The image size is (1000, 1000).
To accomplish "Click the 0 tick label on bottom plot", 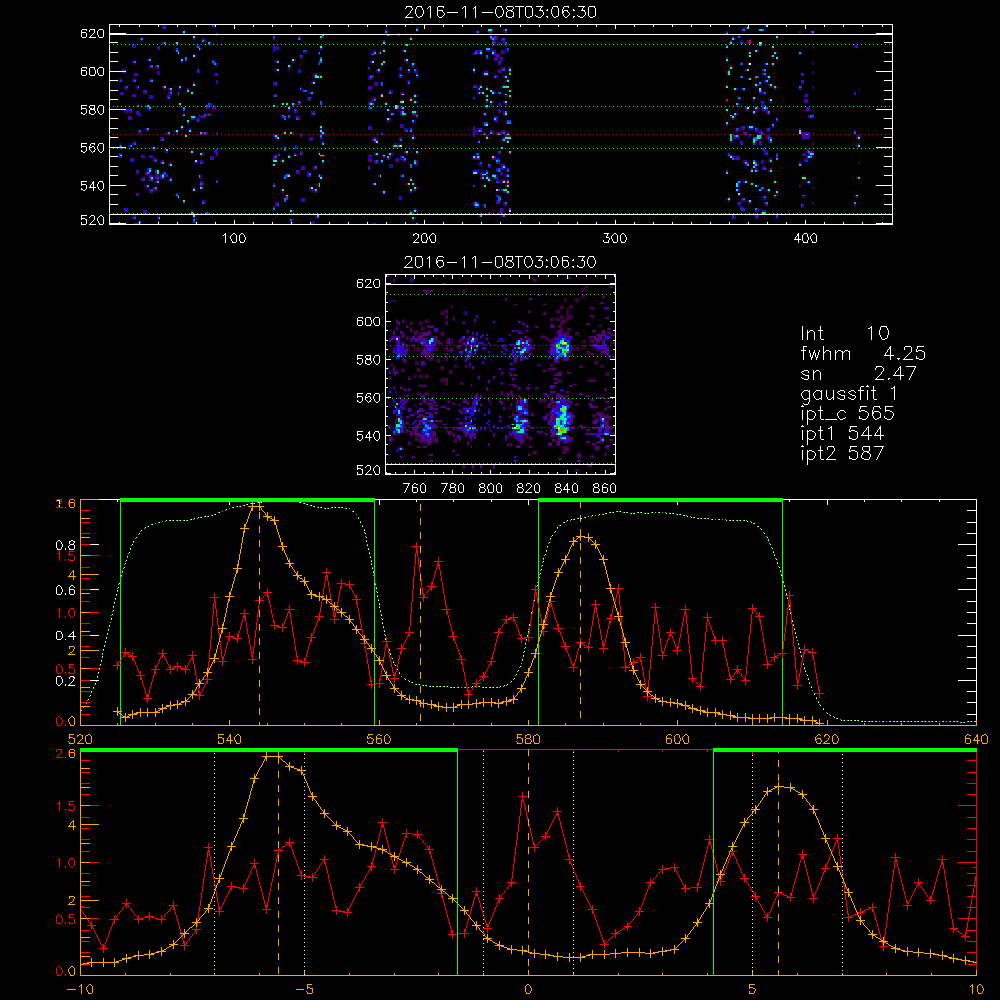I will tap(528, 989).
